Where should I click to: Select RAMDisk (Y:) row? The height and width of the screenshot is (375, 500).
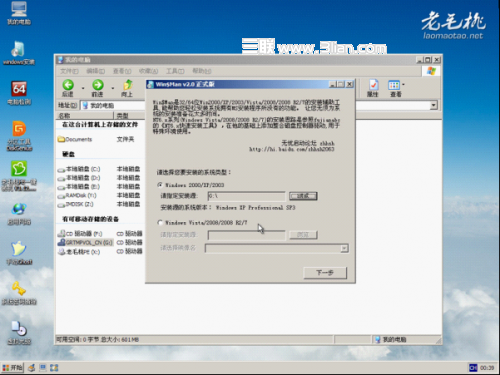tap(77, 195)
